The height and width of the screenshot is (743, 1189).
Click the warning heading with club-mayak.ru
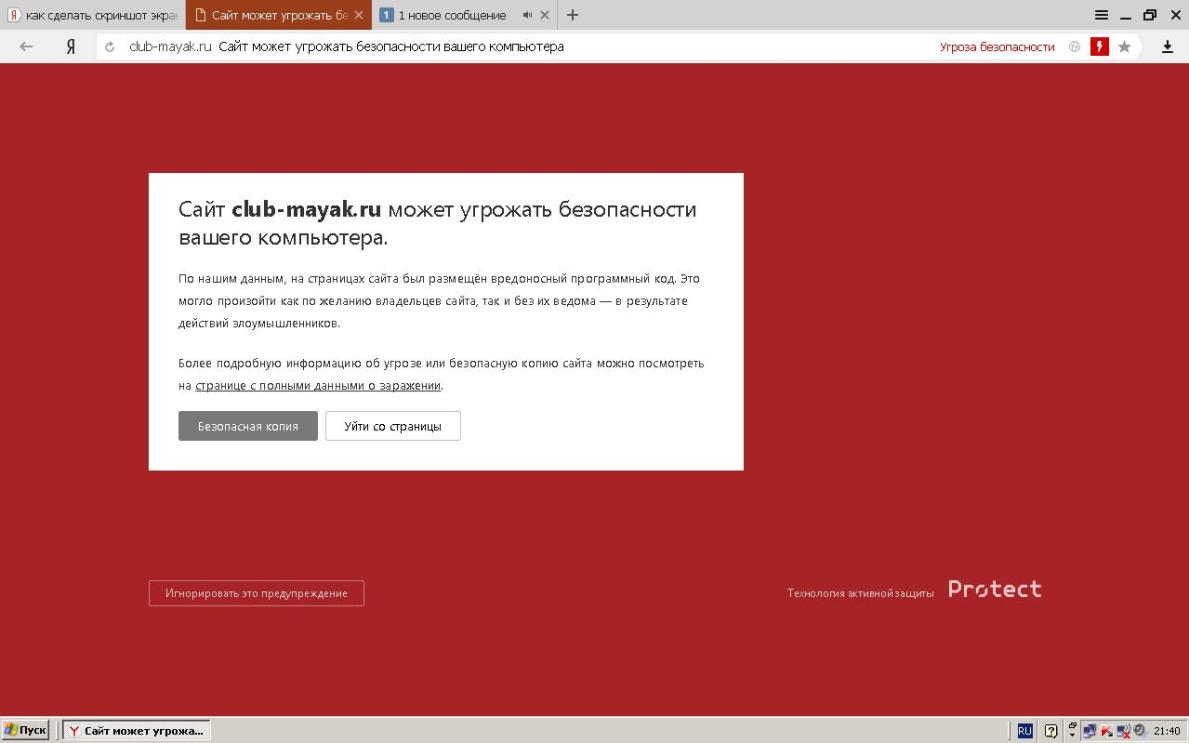coord(437,223)
